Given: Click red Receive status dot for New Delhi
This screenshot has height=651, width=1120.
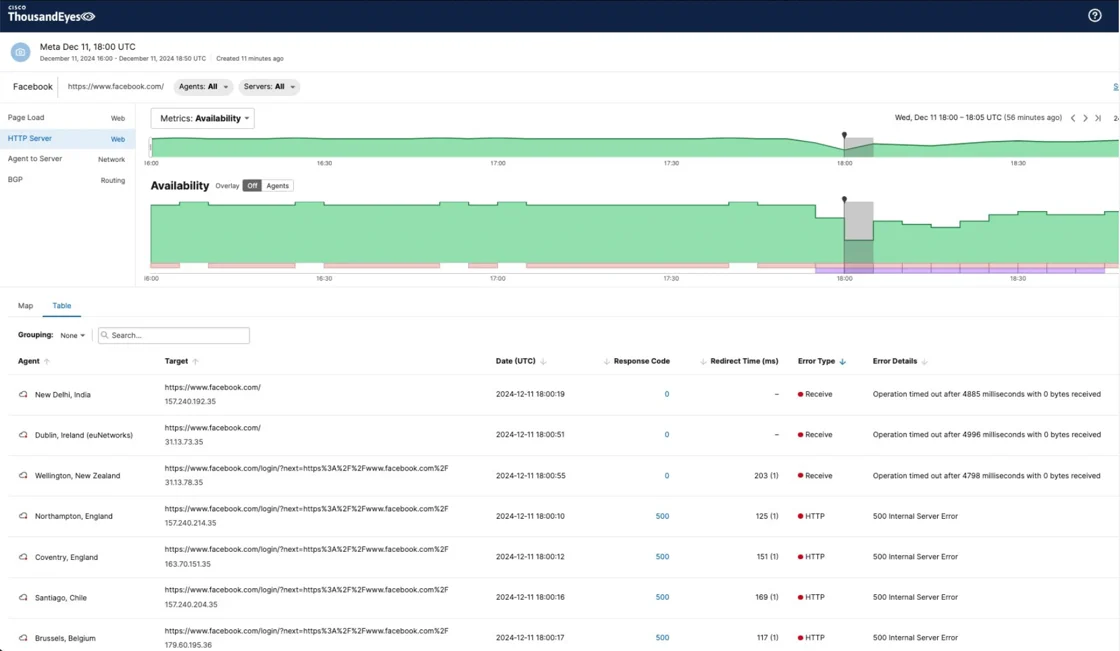Looking at the screenshot, I should 801,394.
